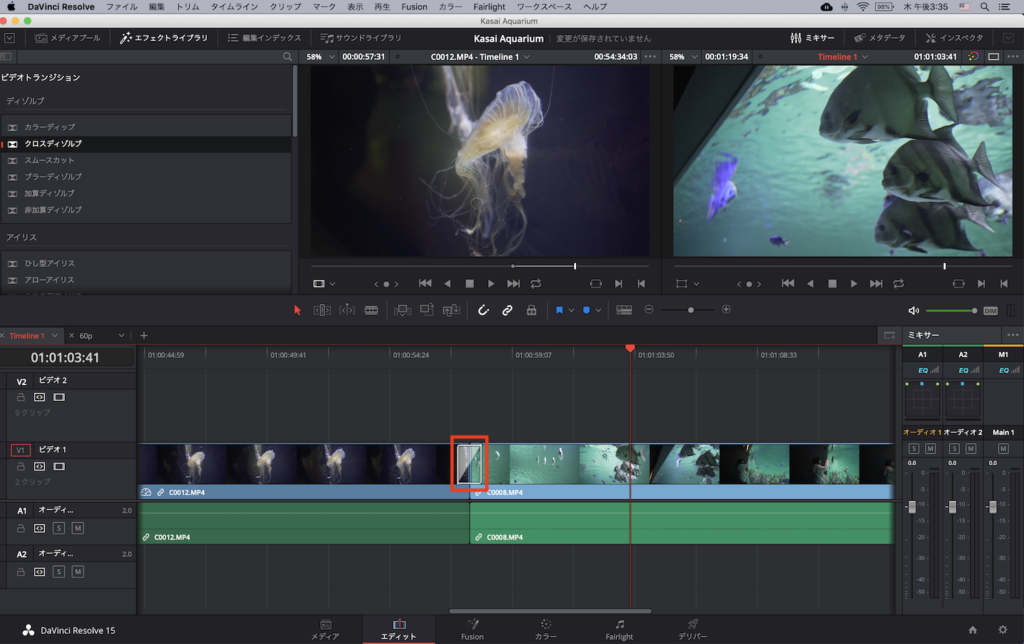Mute audio track A1 in the timeline header
Image resolution: width=1024 pixels, height=644 pixels.
click(x=77, y=527)
